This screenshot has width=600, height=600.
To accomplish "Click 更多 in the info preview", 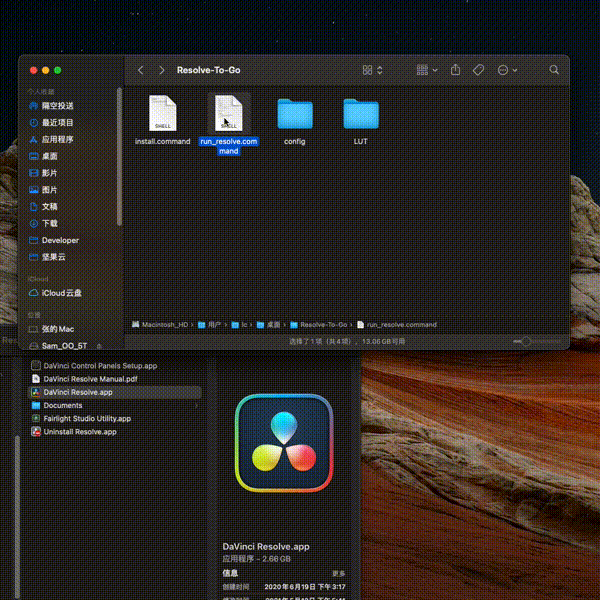I will point(339,573).
